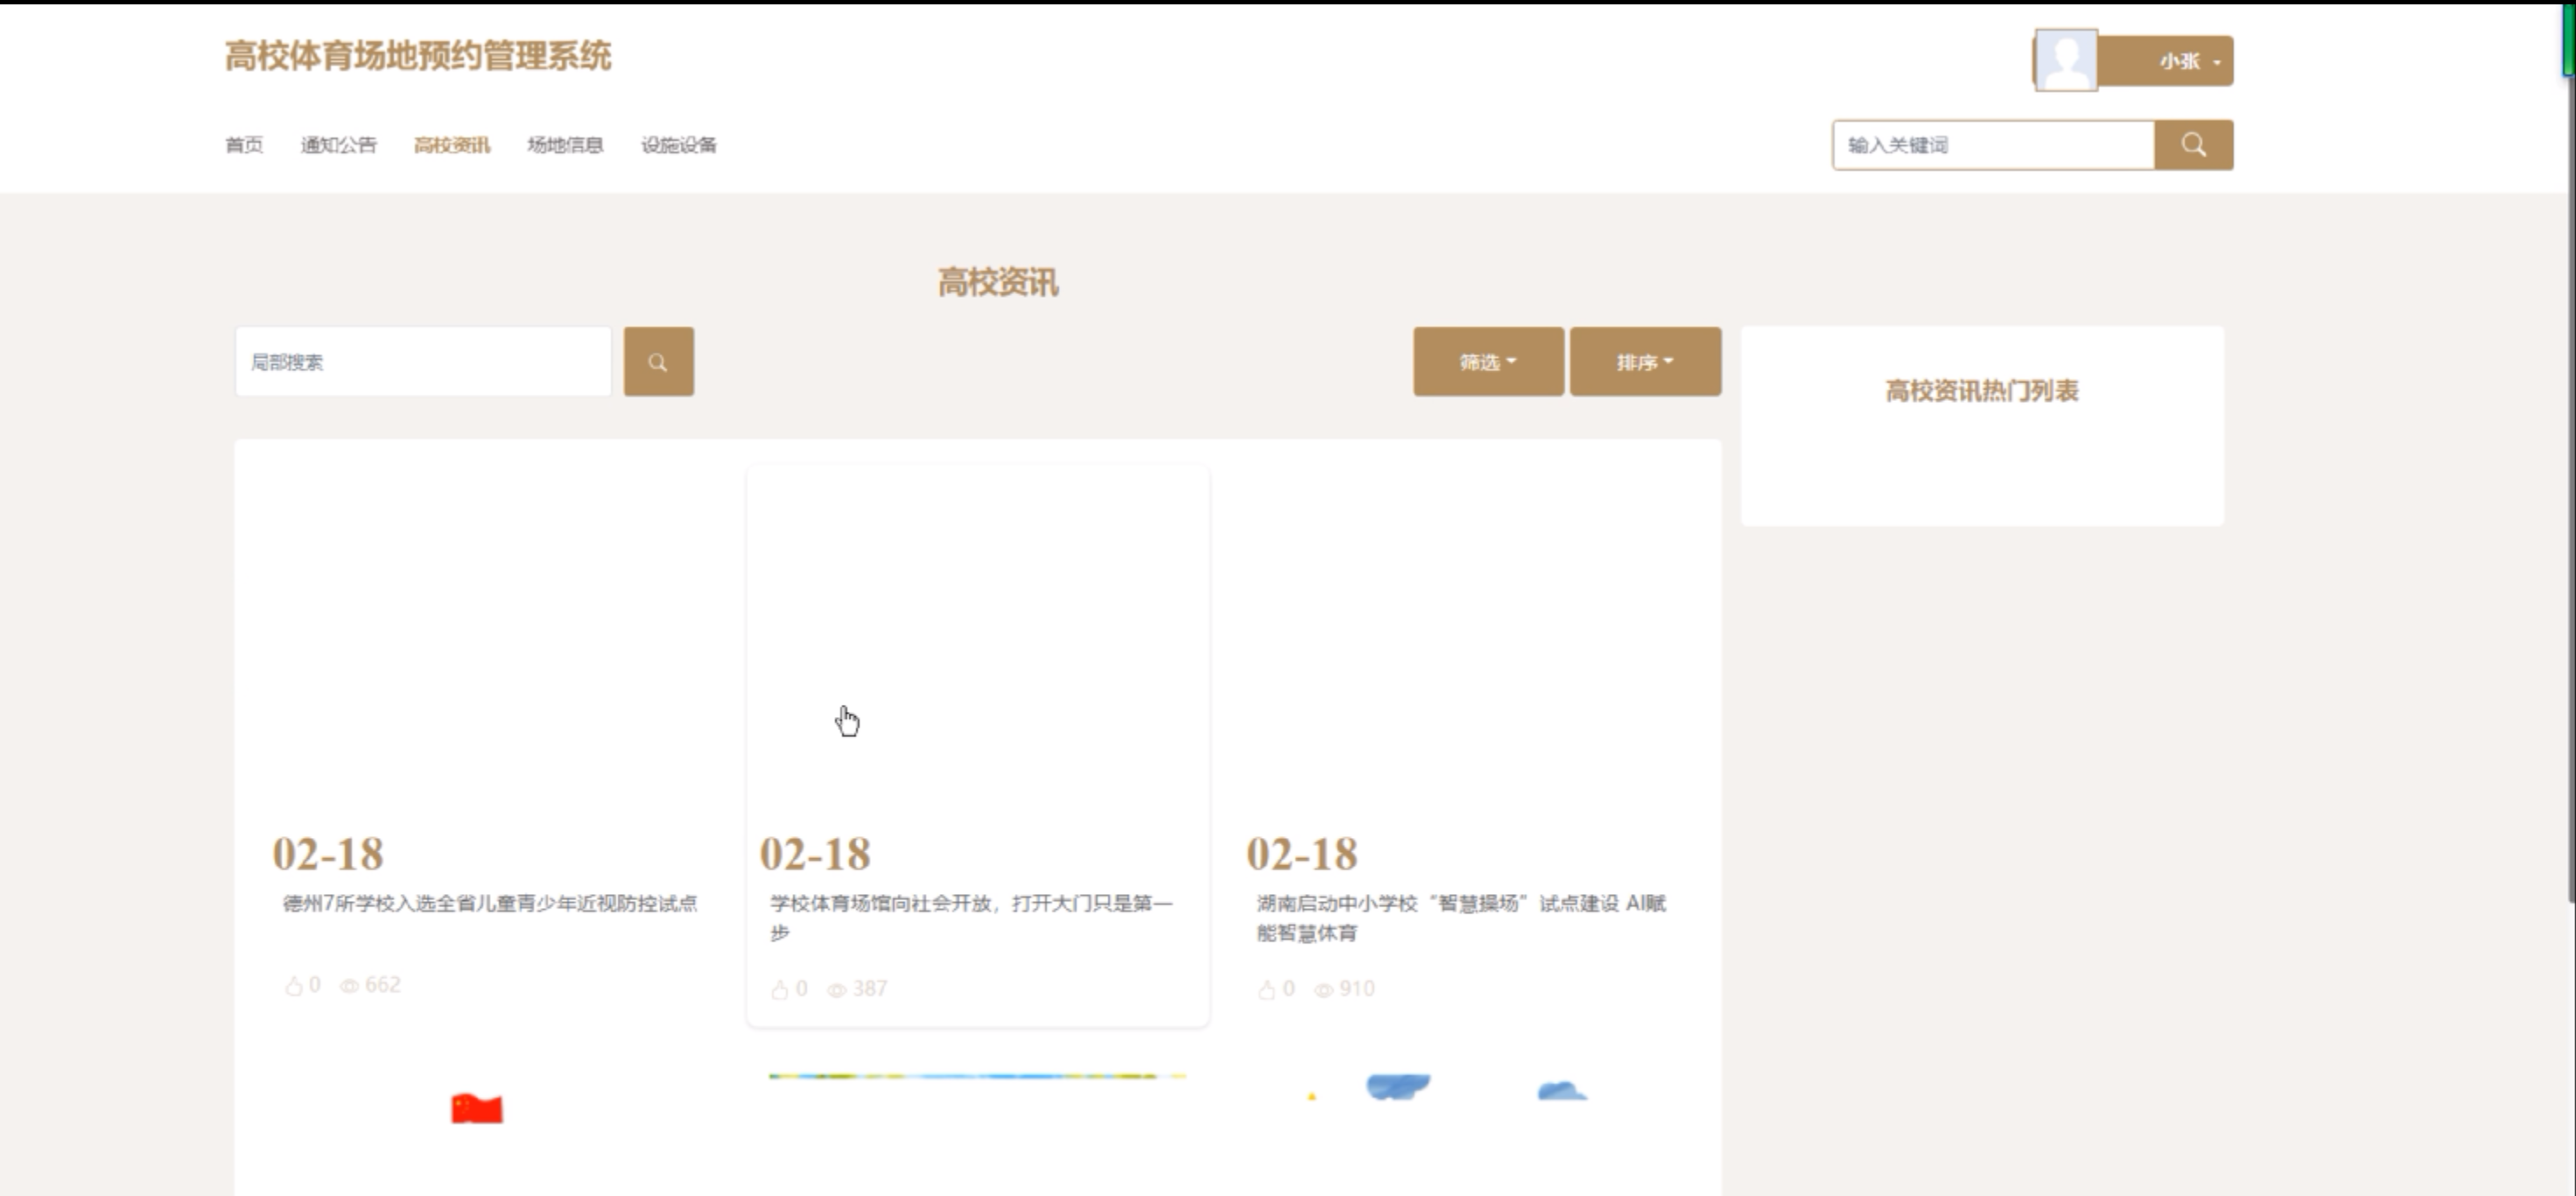Open the 筛选 filter dropdown
This screenshot has width=2576, height=1196.
tap(1487, 362)
